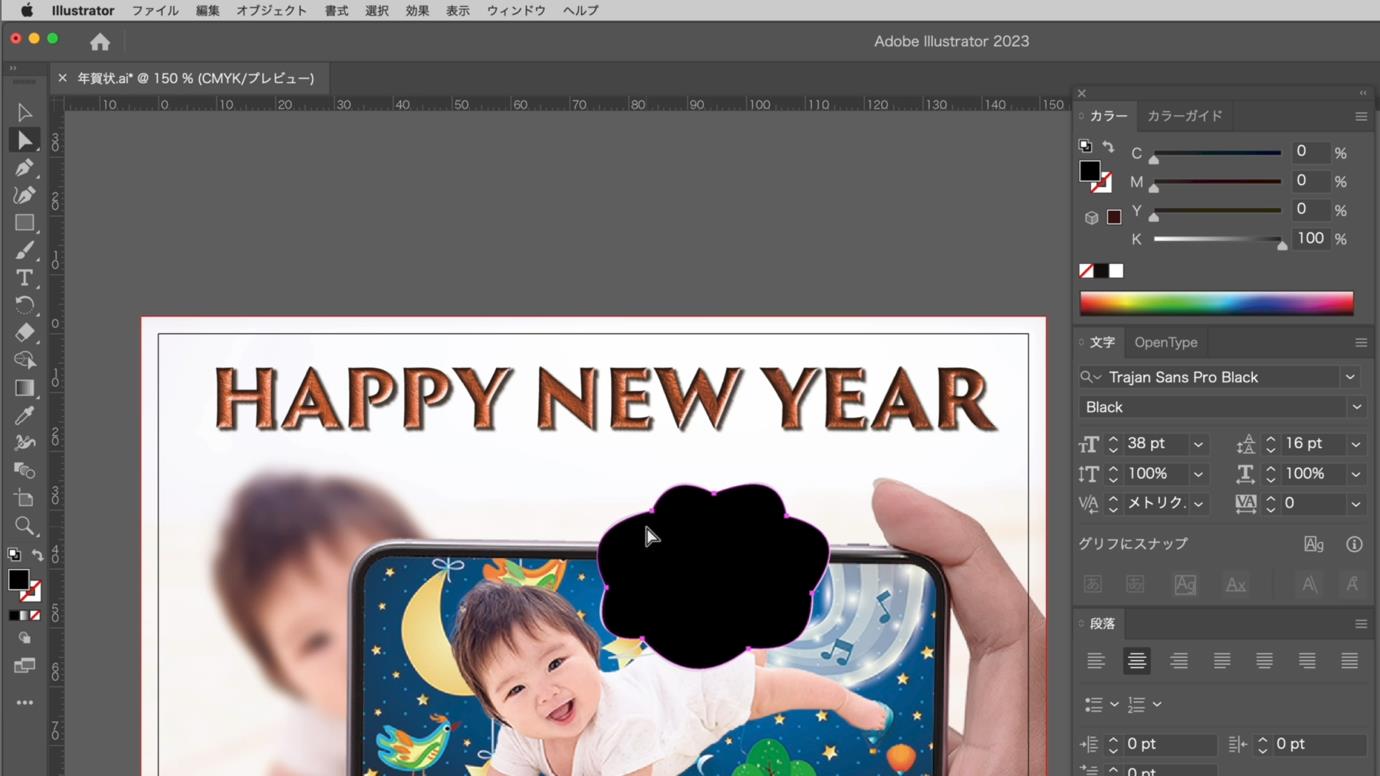Align paragraph text left
The height and width of the screenshot is (776, 1380).
(1096, 661)
